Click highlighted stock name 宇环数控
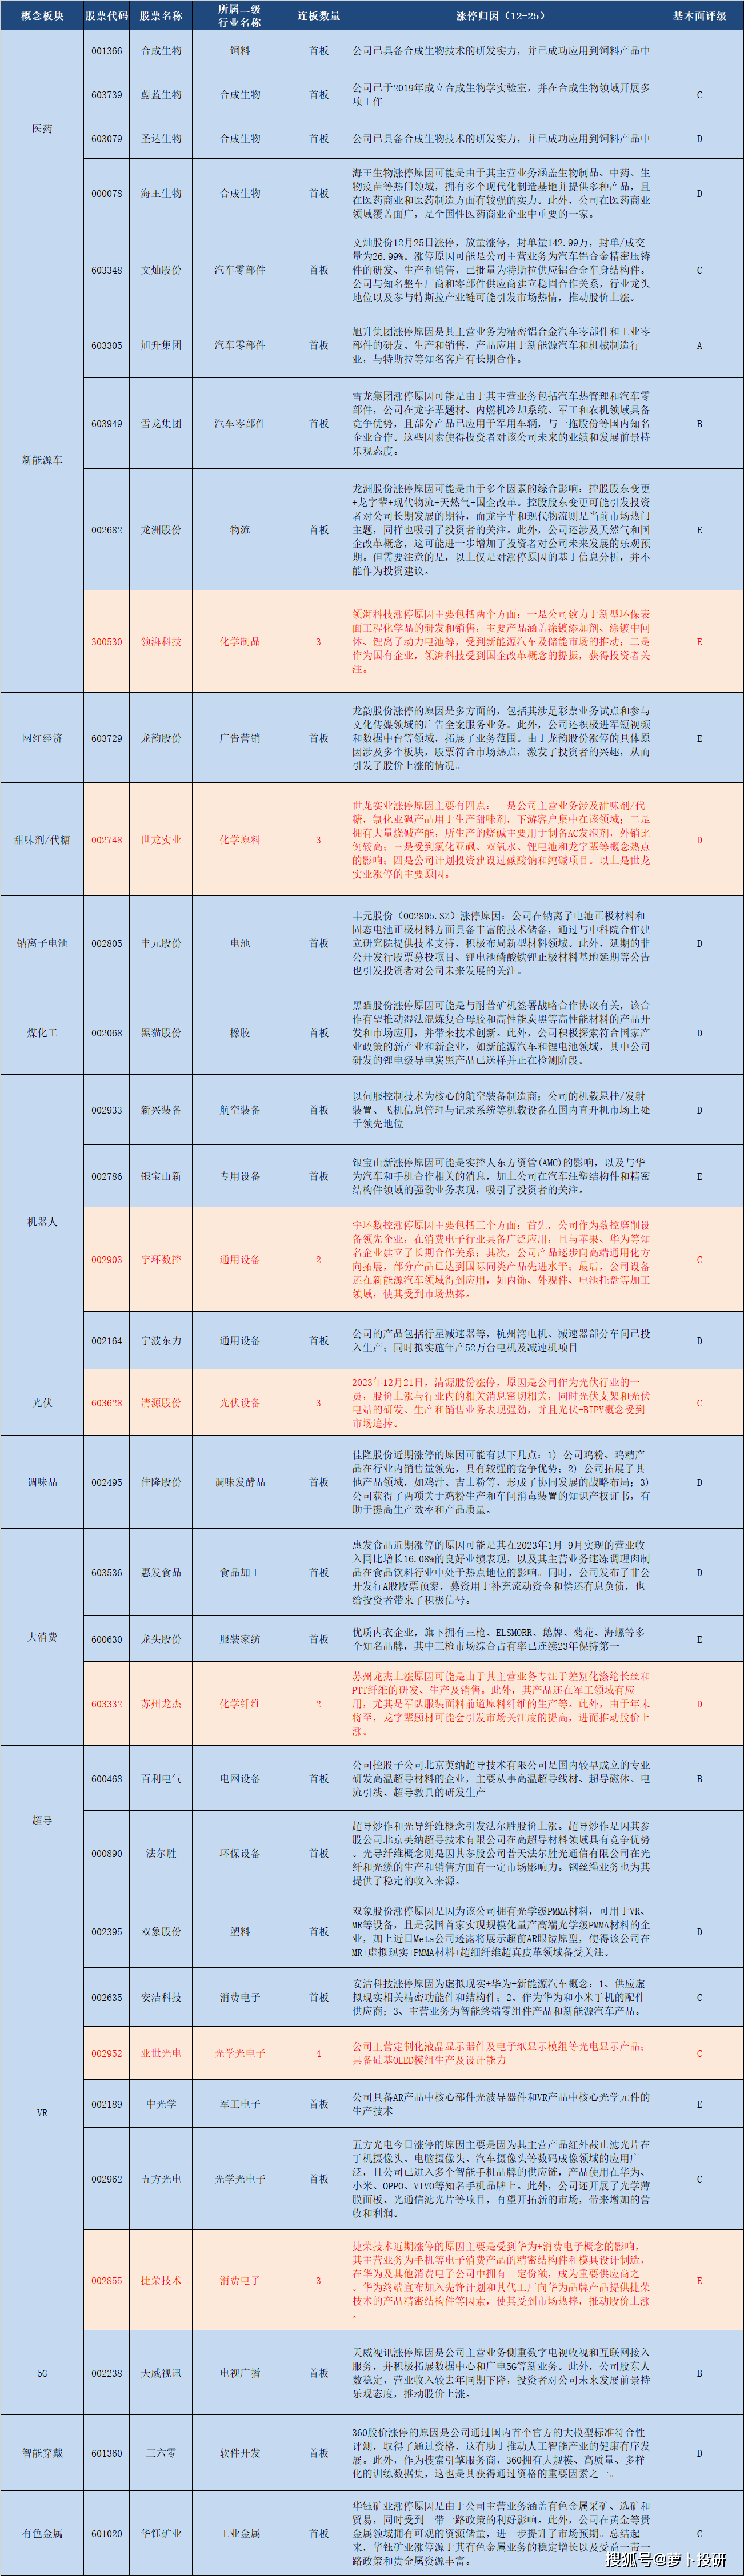The width and height of the screenshot is (744, 2576). (161, 1260)
